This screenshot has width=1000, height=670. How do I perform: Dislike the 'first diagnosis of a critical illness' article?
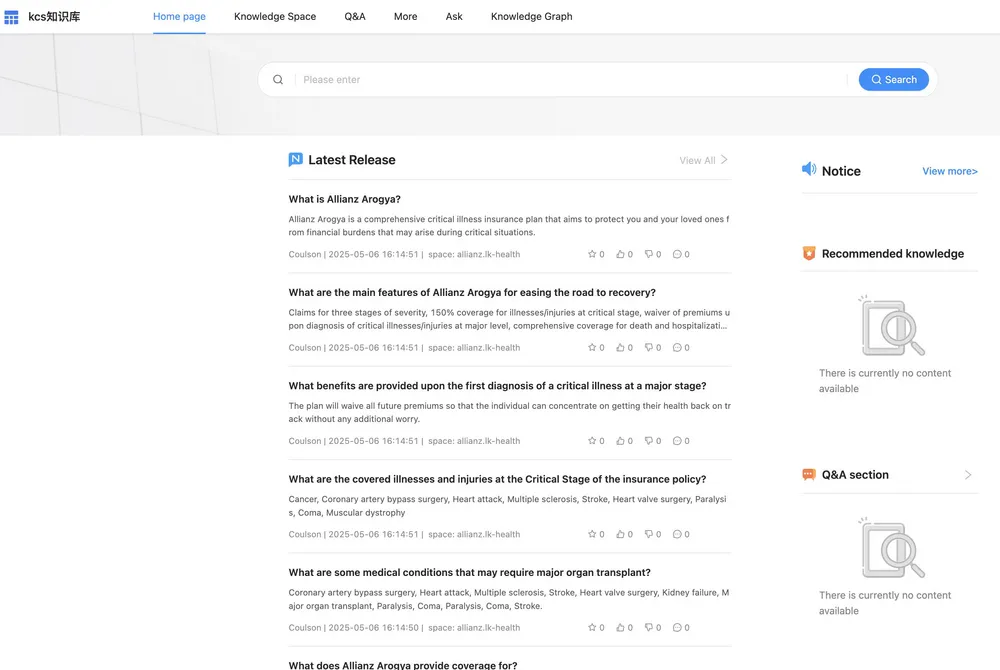(x=649, y=441)
